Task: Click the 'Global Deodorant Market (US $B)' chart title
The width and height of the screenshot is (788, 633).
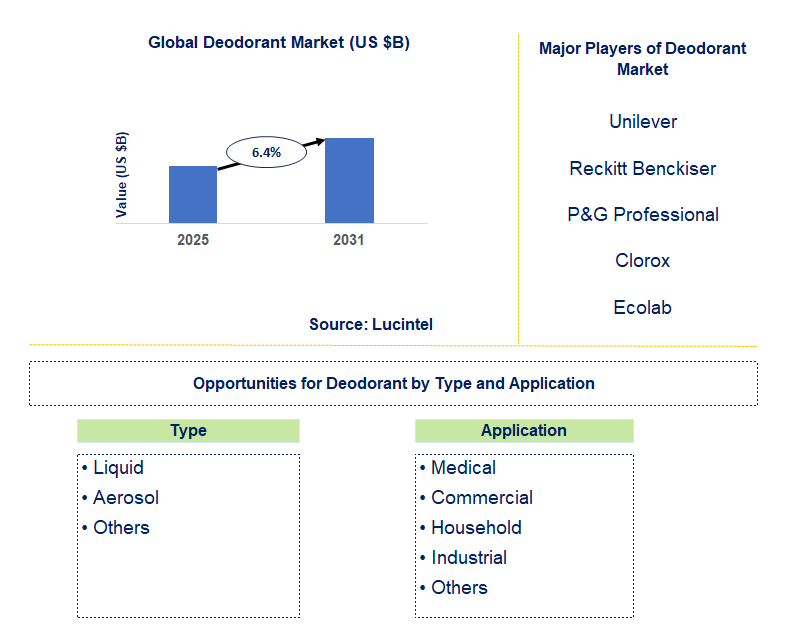Action: point(279,42)
